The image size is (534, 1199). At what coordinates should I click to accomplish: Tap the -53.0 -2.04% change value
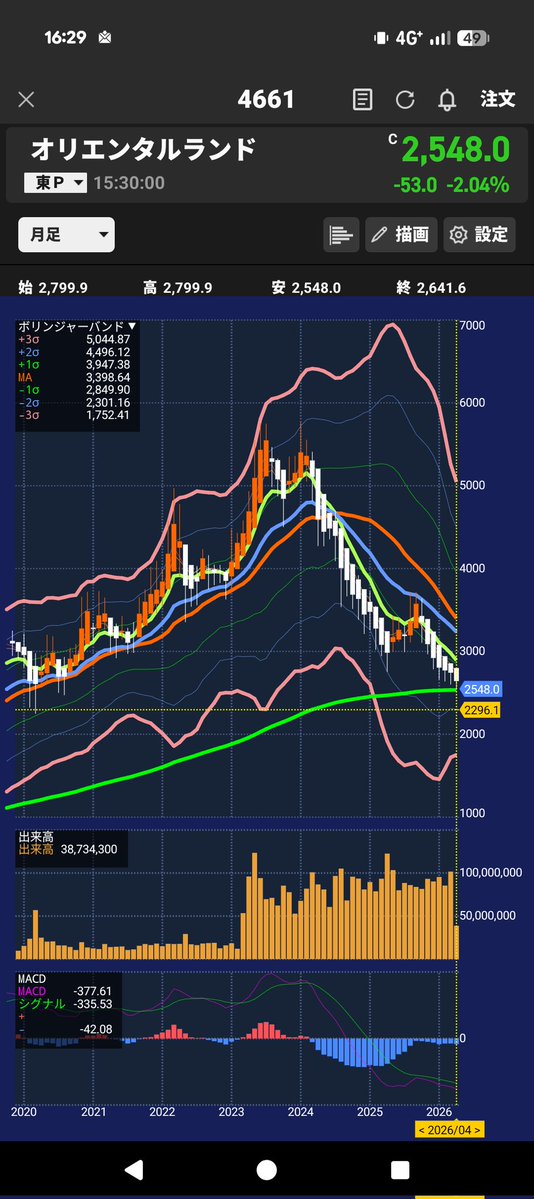pos(451,185)
